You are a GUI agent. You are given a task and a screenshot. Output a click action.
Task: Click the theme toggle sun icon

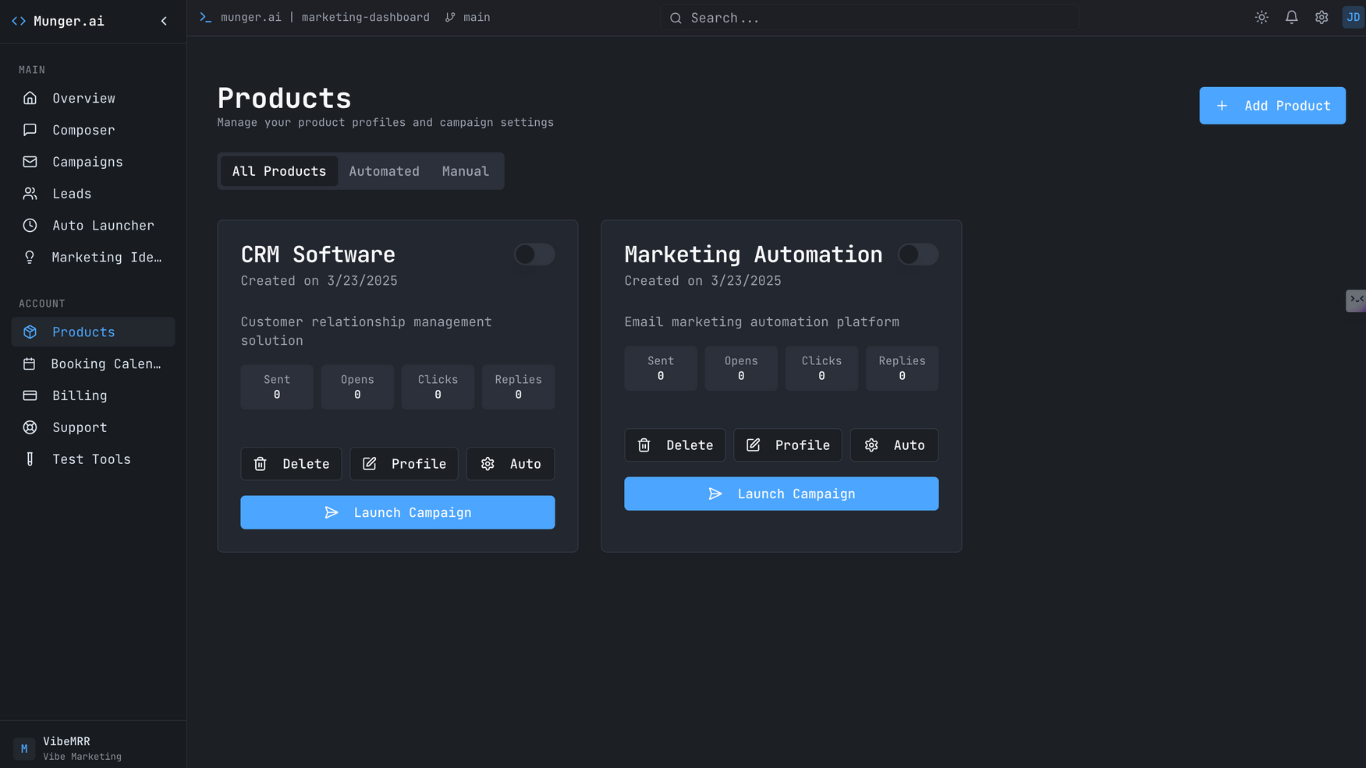tap(1261, 17)
